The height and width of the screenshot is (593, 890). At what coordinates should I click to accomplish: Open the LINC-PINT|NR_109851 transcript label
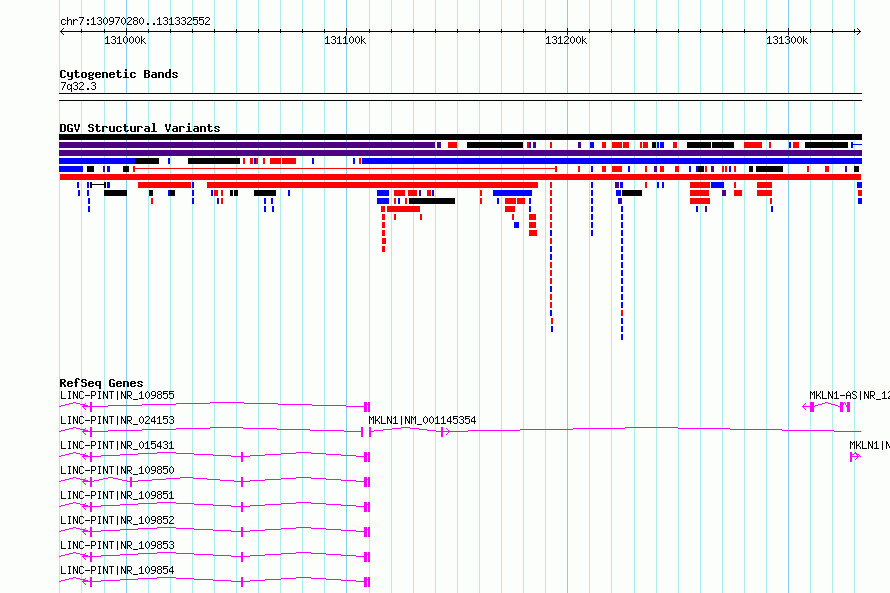tap(117, 495)
